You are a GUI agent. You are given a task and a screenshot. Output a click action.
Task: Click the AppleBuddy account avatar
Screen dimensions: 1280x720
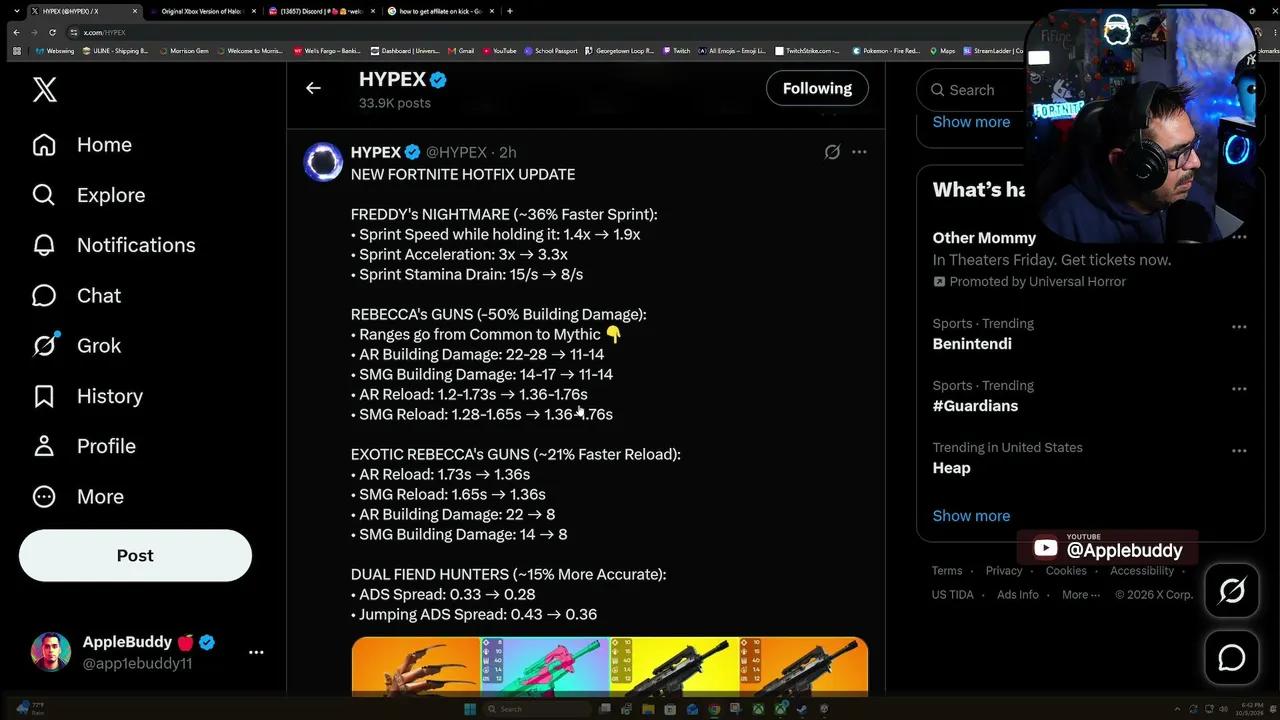(51, 652)
